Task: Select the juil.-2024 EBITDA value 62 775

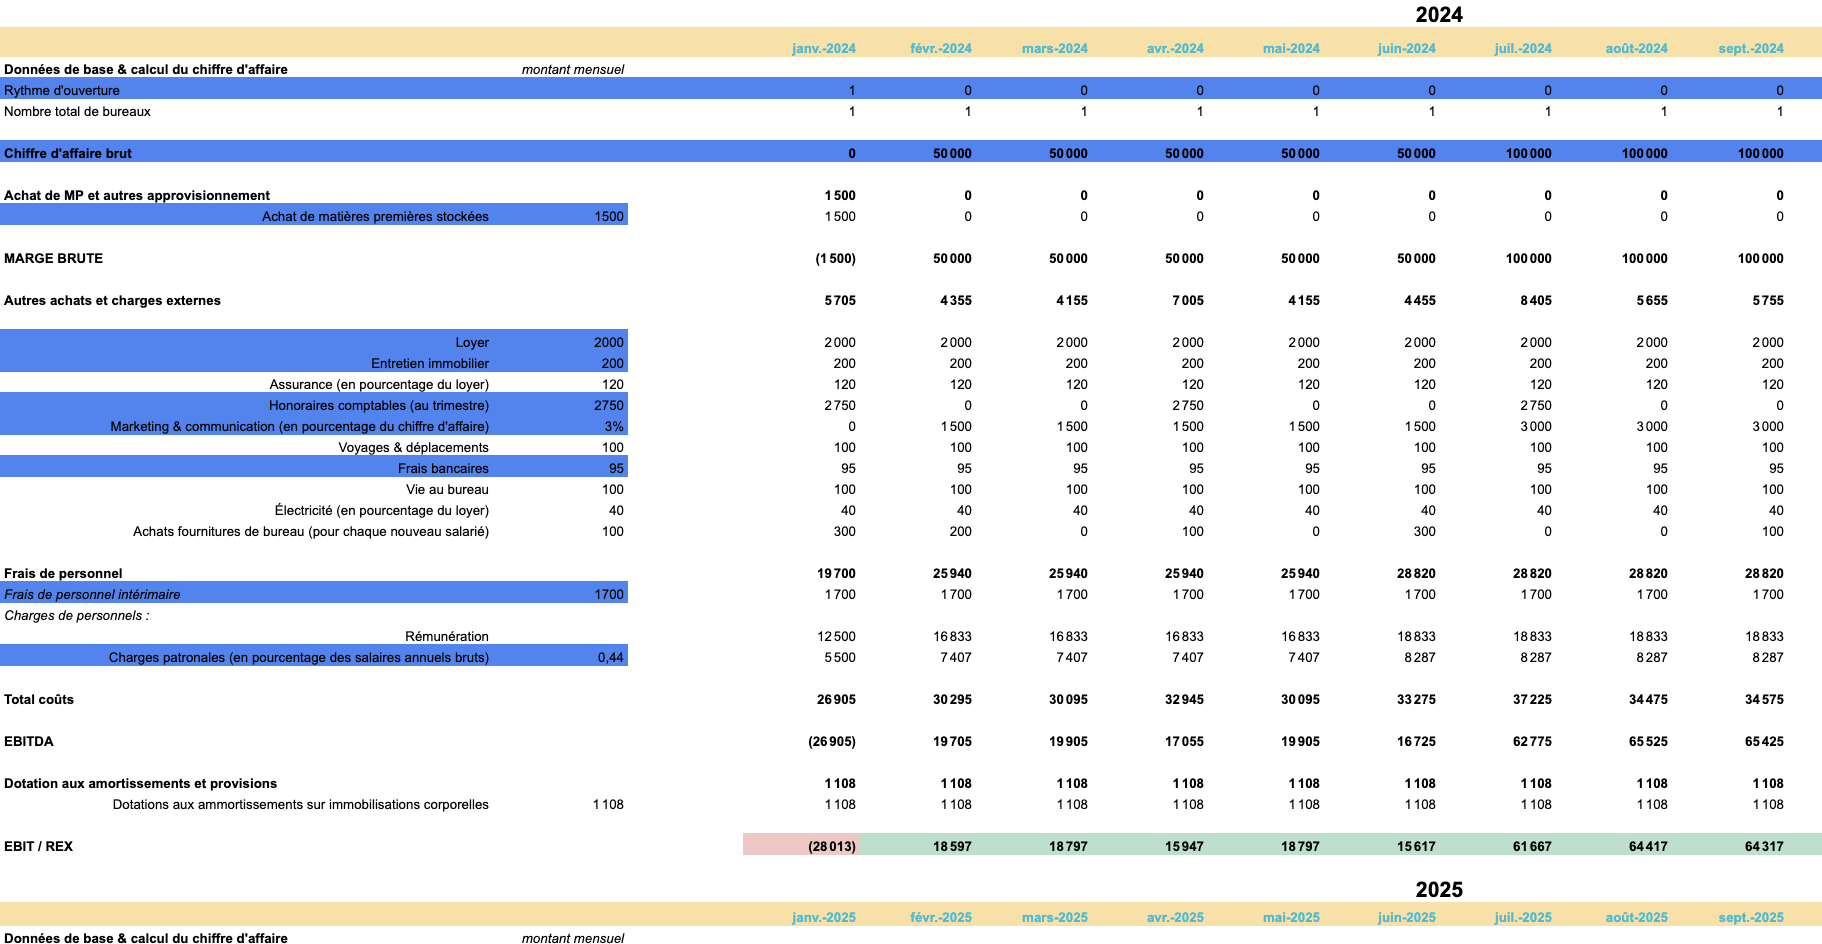Action: coord(1530,741)
